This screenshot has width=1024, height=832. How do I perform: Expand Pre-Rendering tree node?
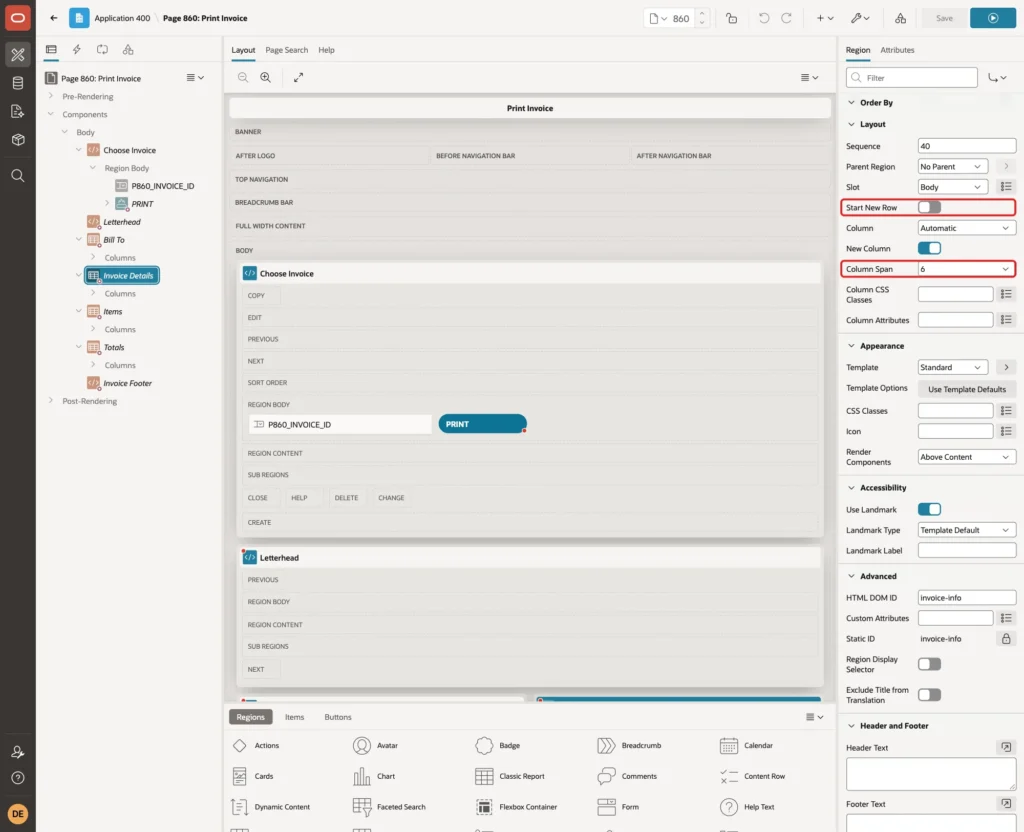click(51, 96)
